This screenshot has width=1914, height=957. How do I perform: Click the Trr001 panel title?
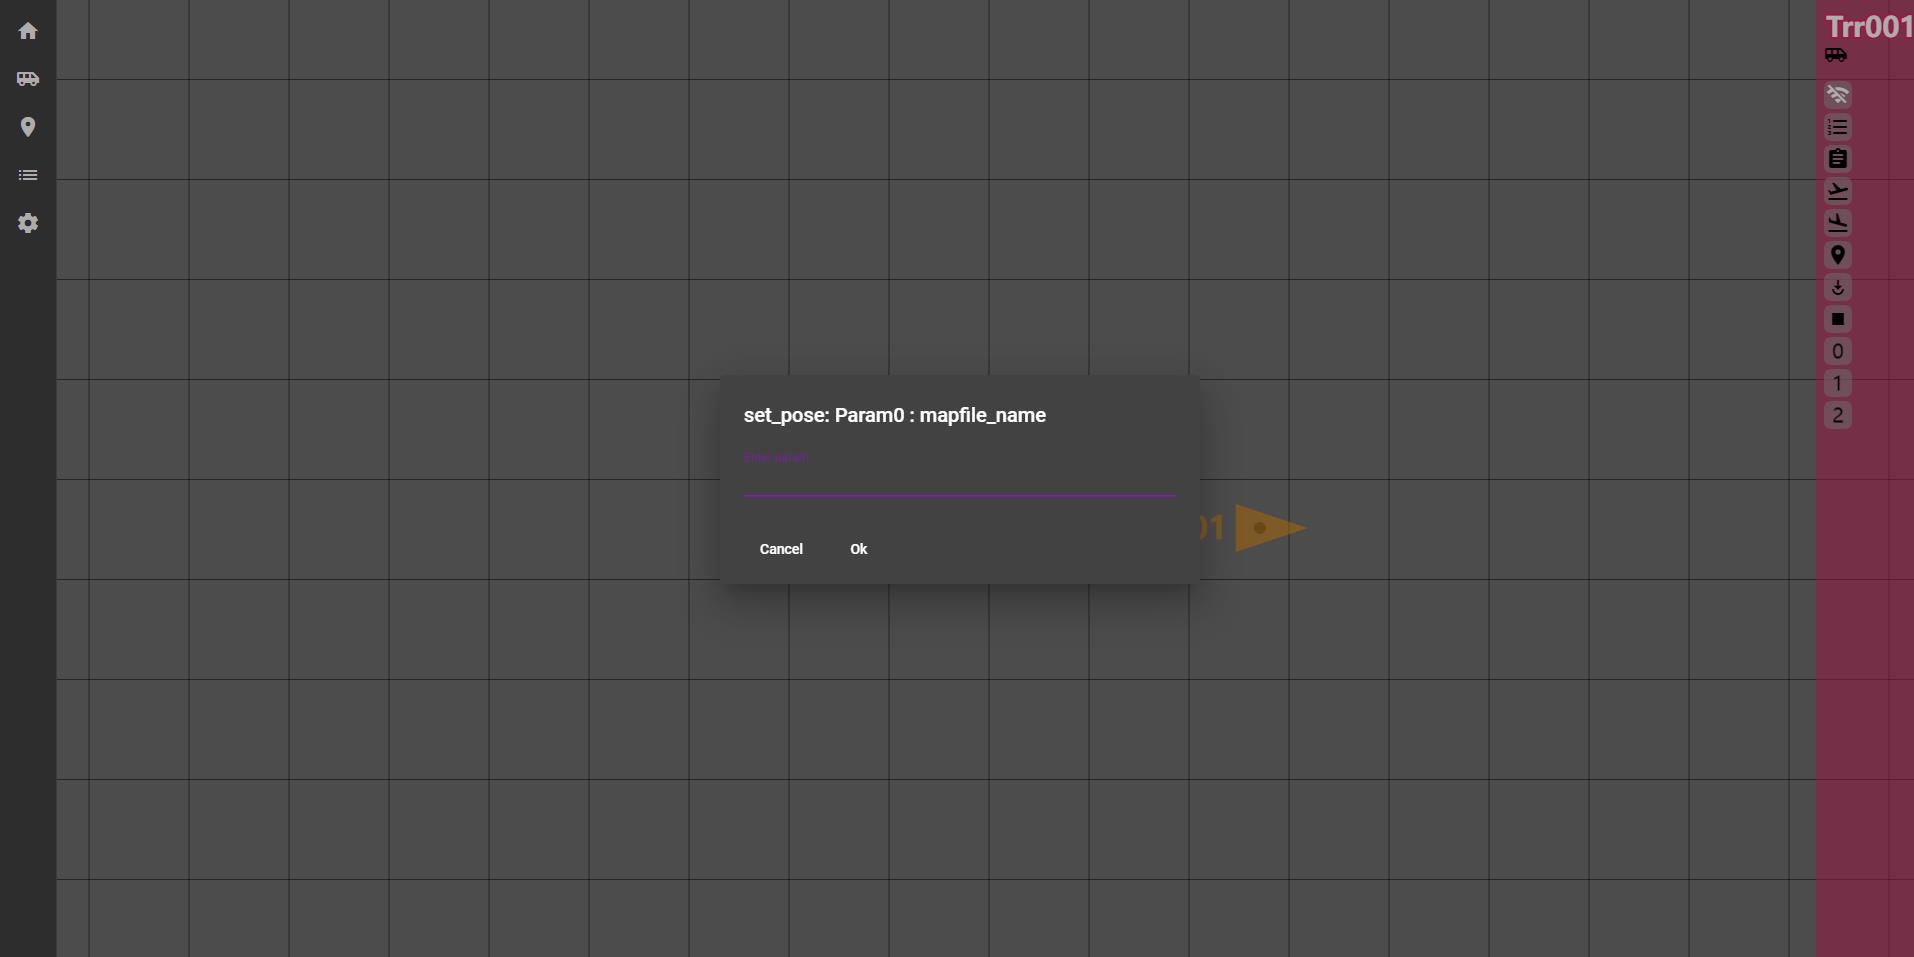coord(1869,27)
